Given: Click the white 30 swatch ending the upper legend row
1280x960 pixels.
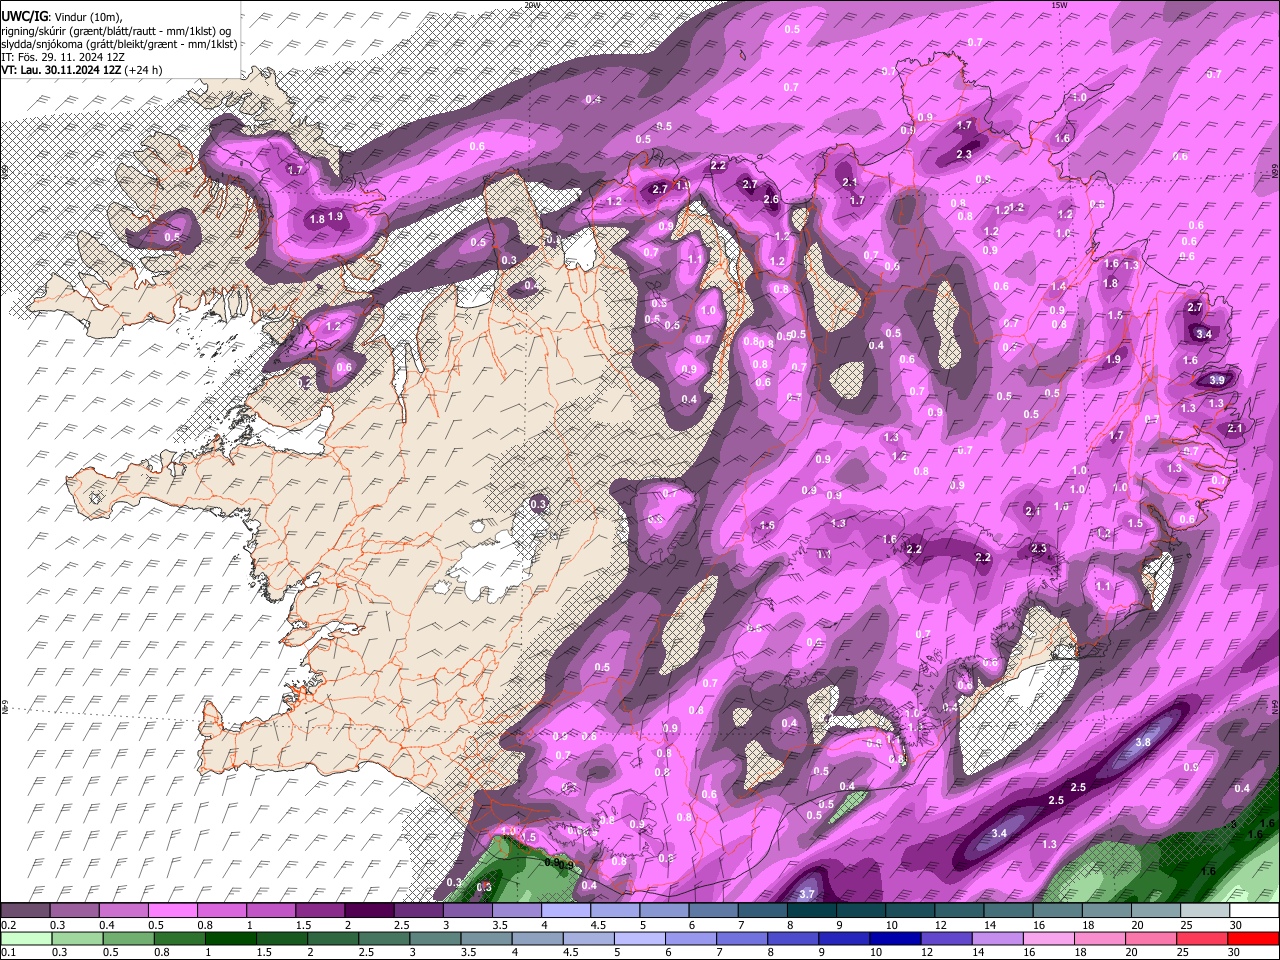Looking at the screenshot, I should coord(1254,910).
